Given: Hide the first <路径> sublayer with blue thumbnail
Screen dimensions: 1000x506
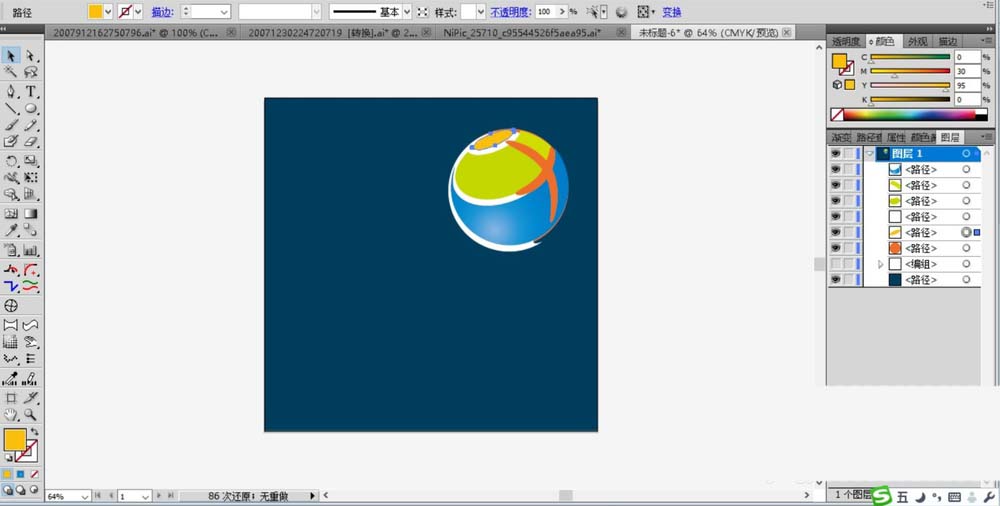Looking at the screenshot, I should [835, 169].
